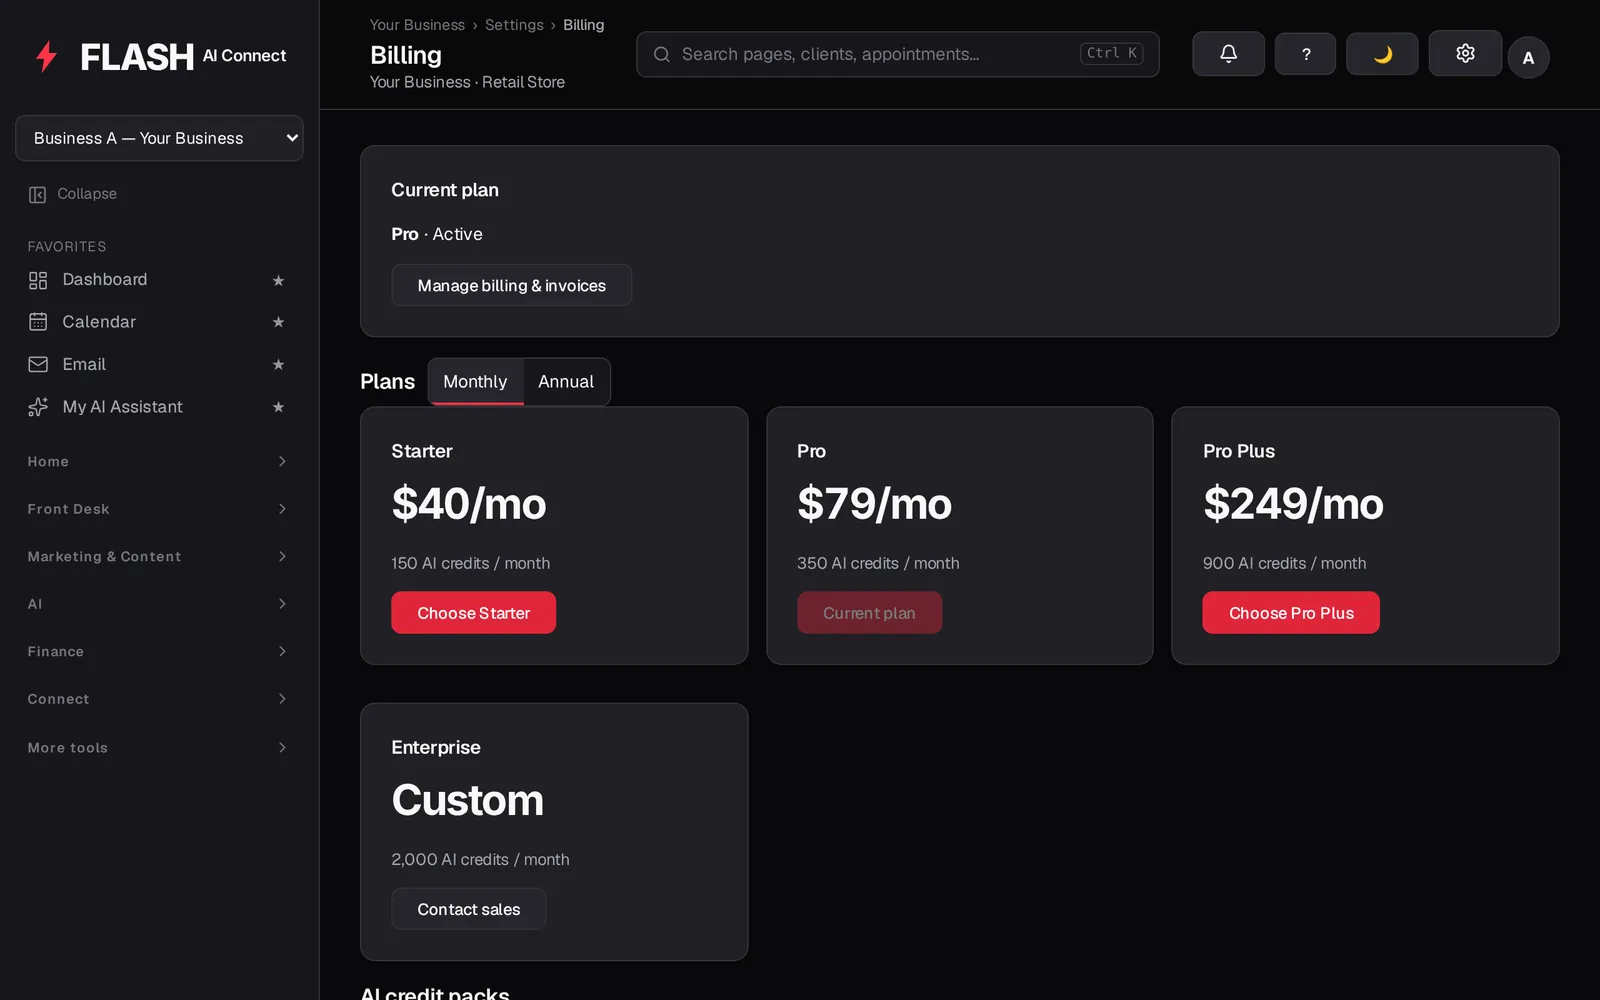Screen dimensions: 1600x1000
Task: Click the Calendar icon in favorites
Action: coord(38,322)
